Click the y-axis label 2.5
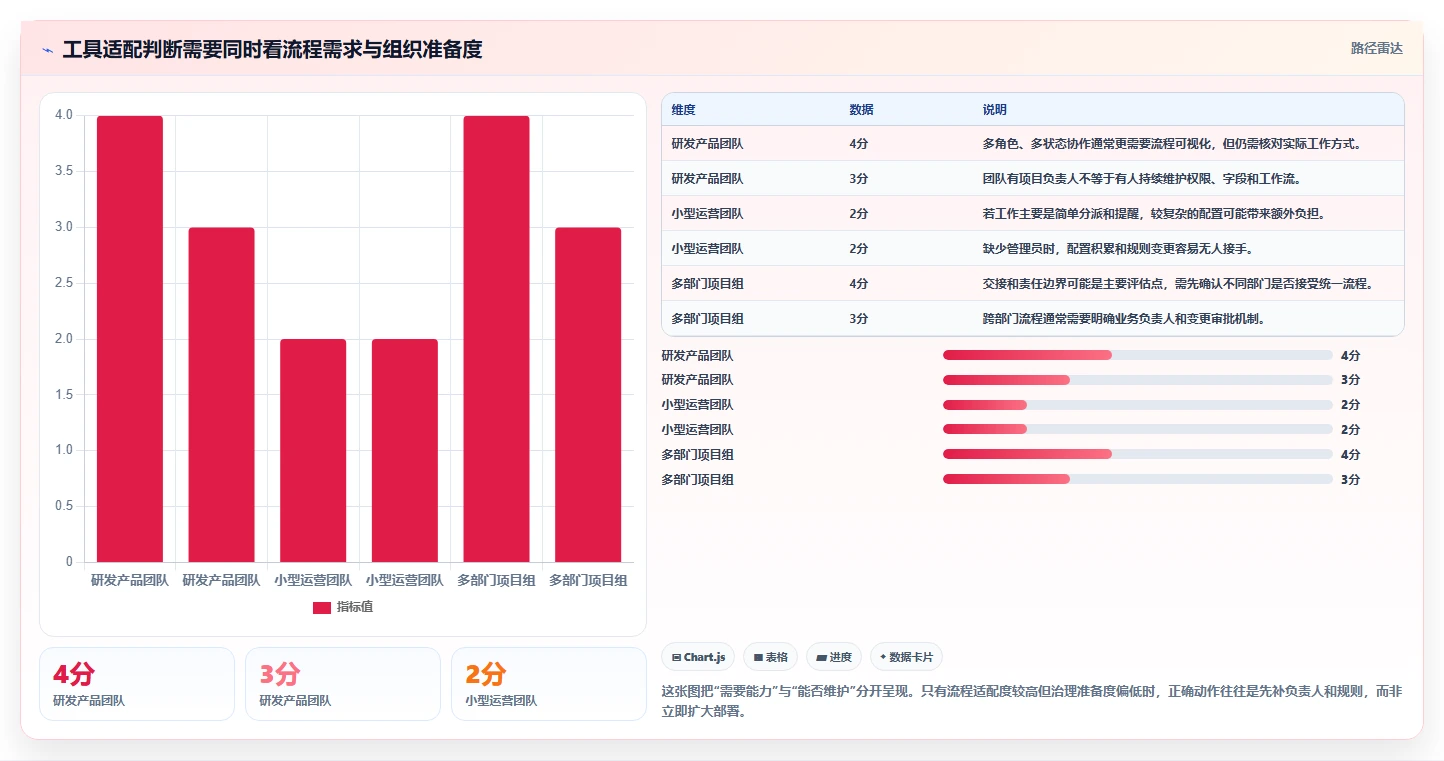The image size is (1444, 761). [x=63, y=283]
